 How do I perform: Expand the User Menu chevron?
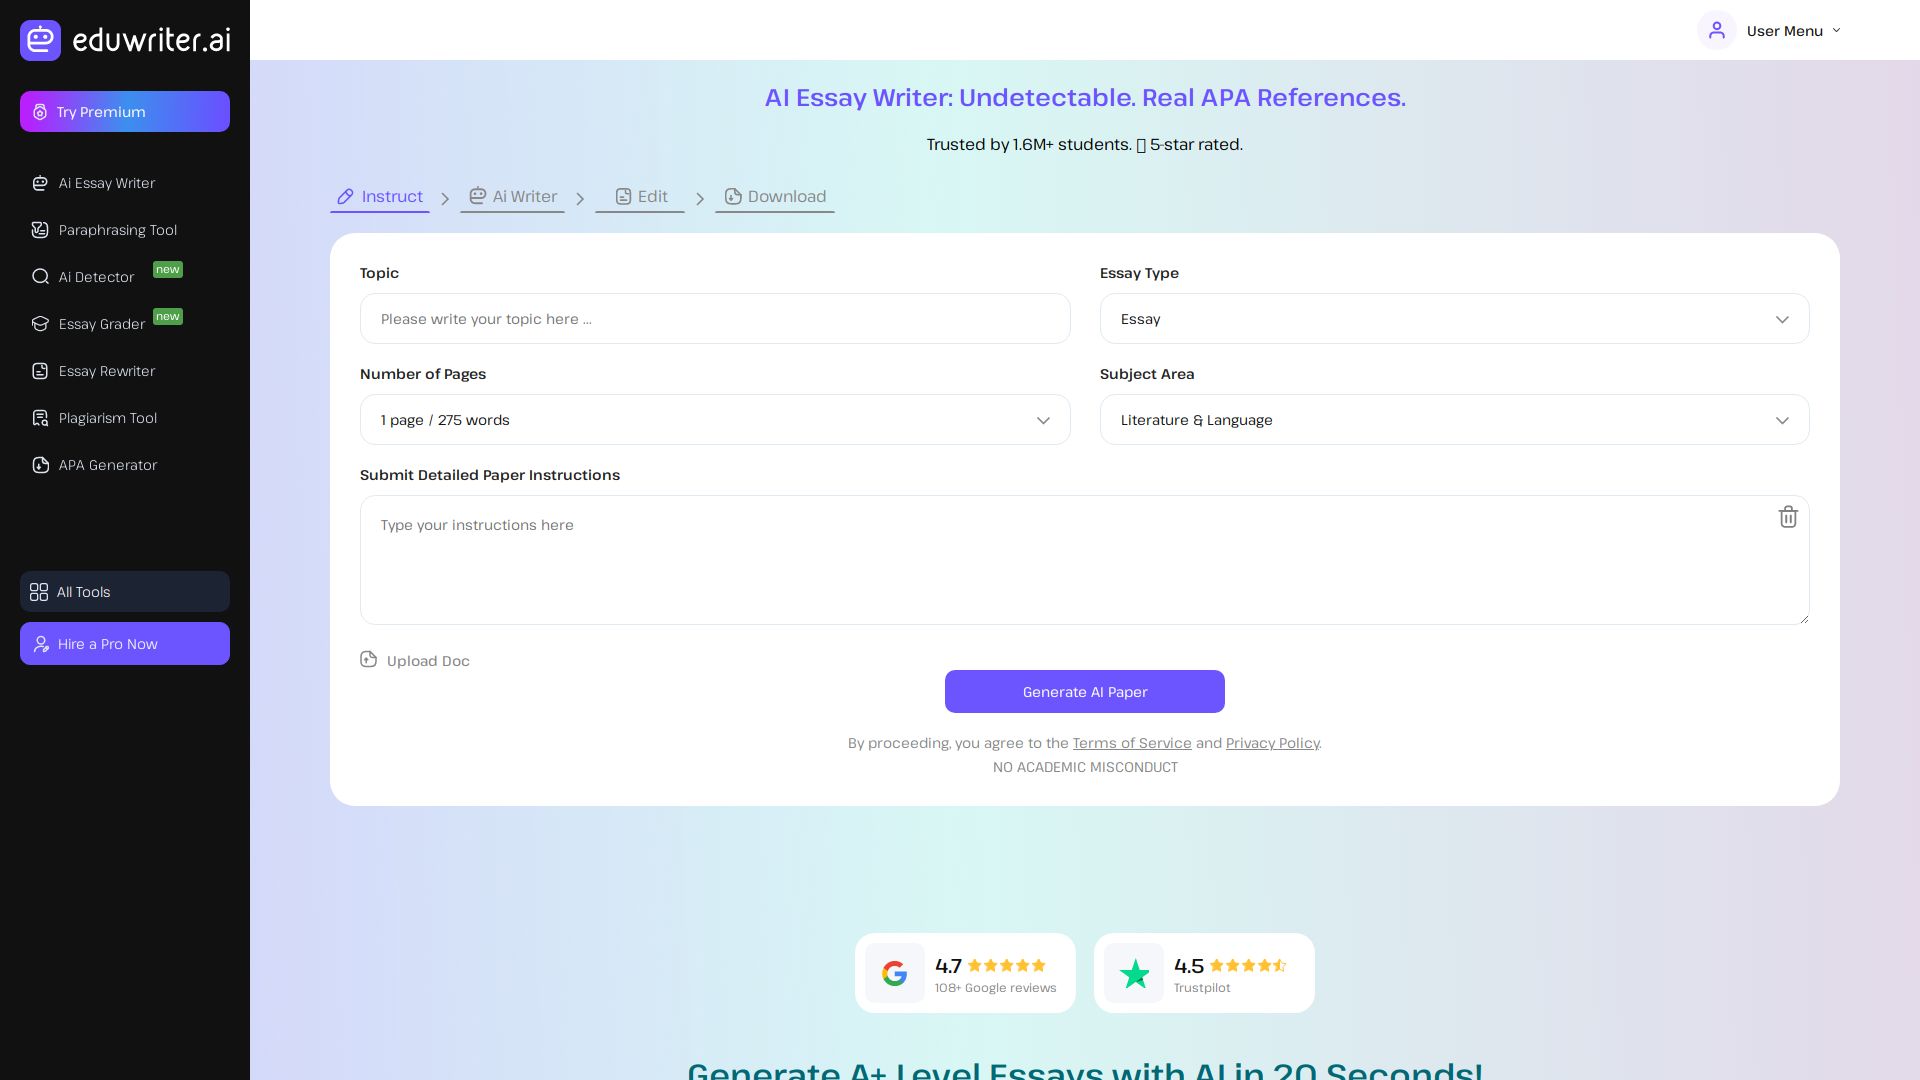pyautogui.click(x=1837, y=30)
